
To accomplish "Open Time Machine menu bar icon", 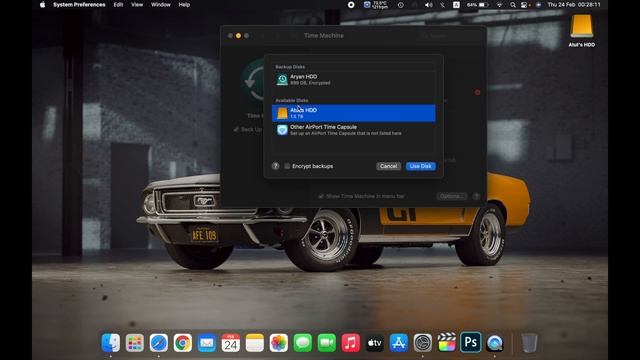I will [401, 5].
